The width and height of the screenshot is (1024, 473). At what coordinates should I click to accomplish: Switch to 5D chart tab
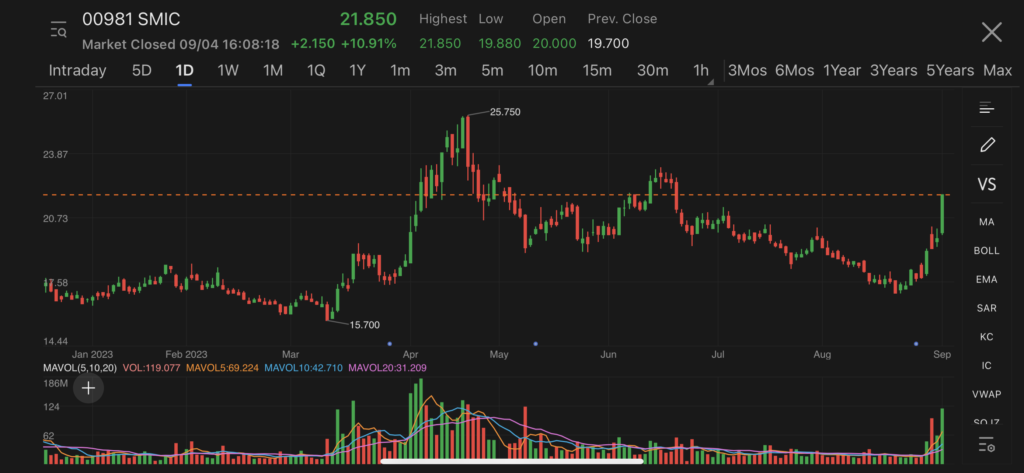click(142, 71)
